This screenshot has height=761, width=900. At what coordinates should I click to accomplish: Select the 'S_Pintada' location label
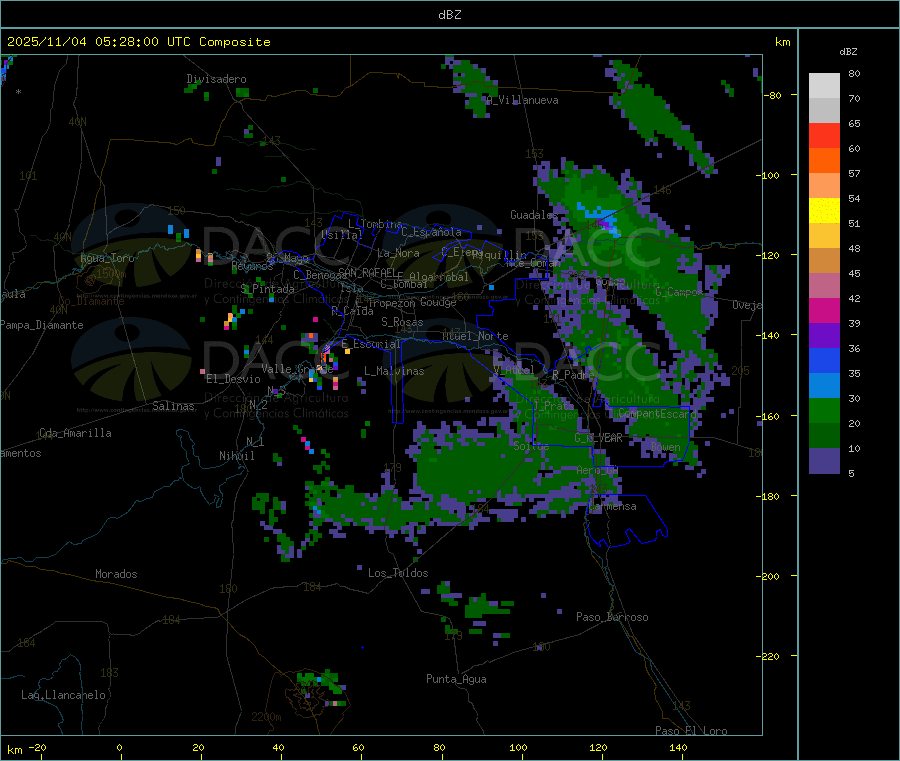pos(267,289)
